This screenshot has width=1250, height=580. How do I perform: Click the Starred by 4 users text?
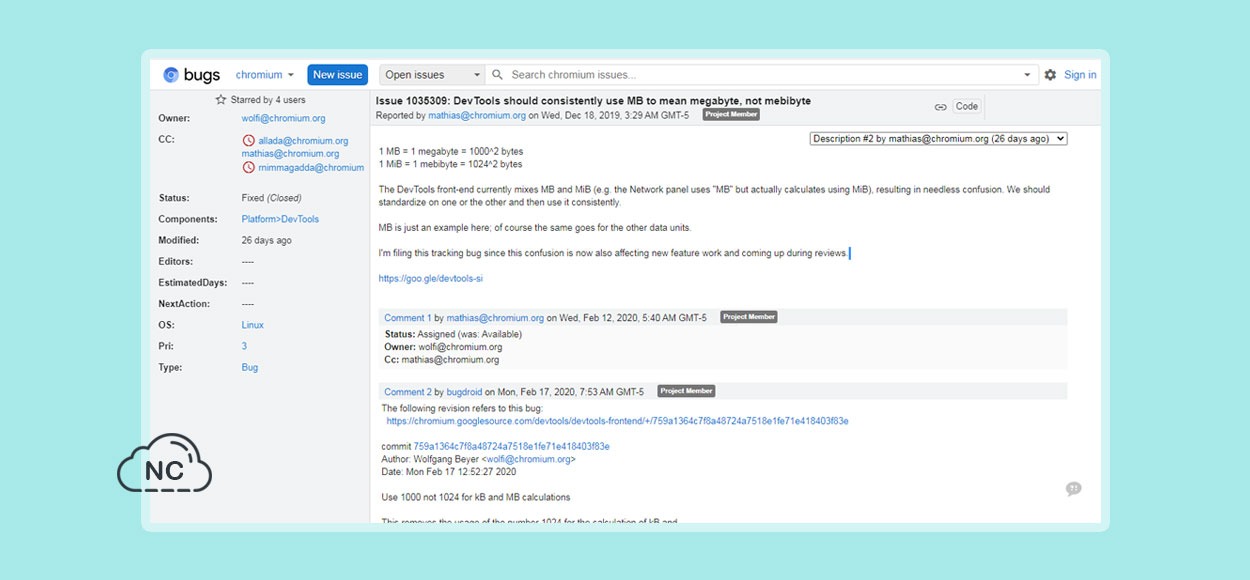268,100
